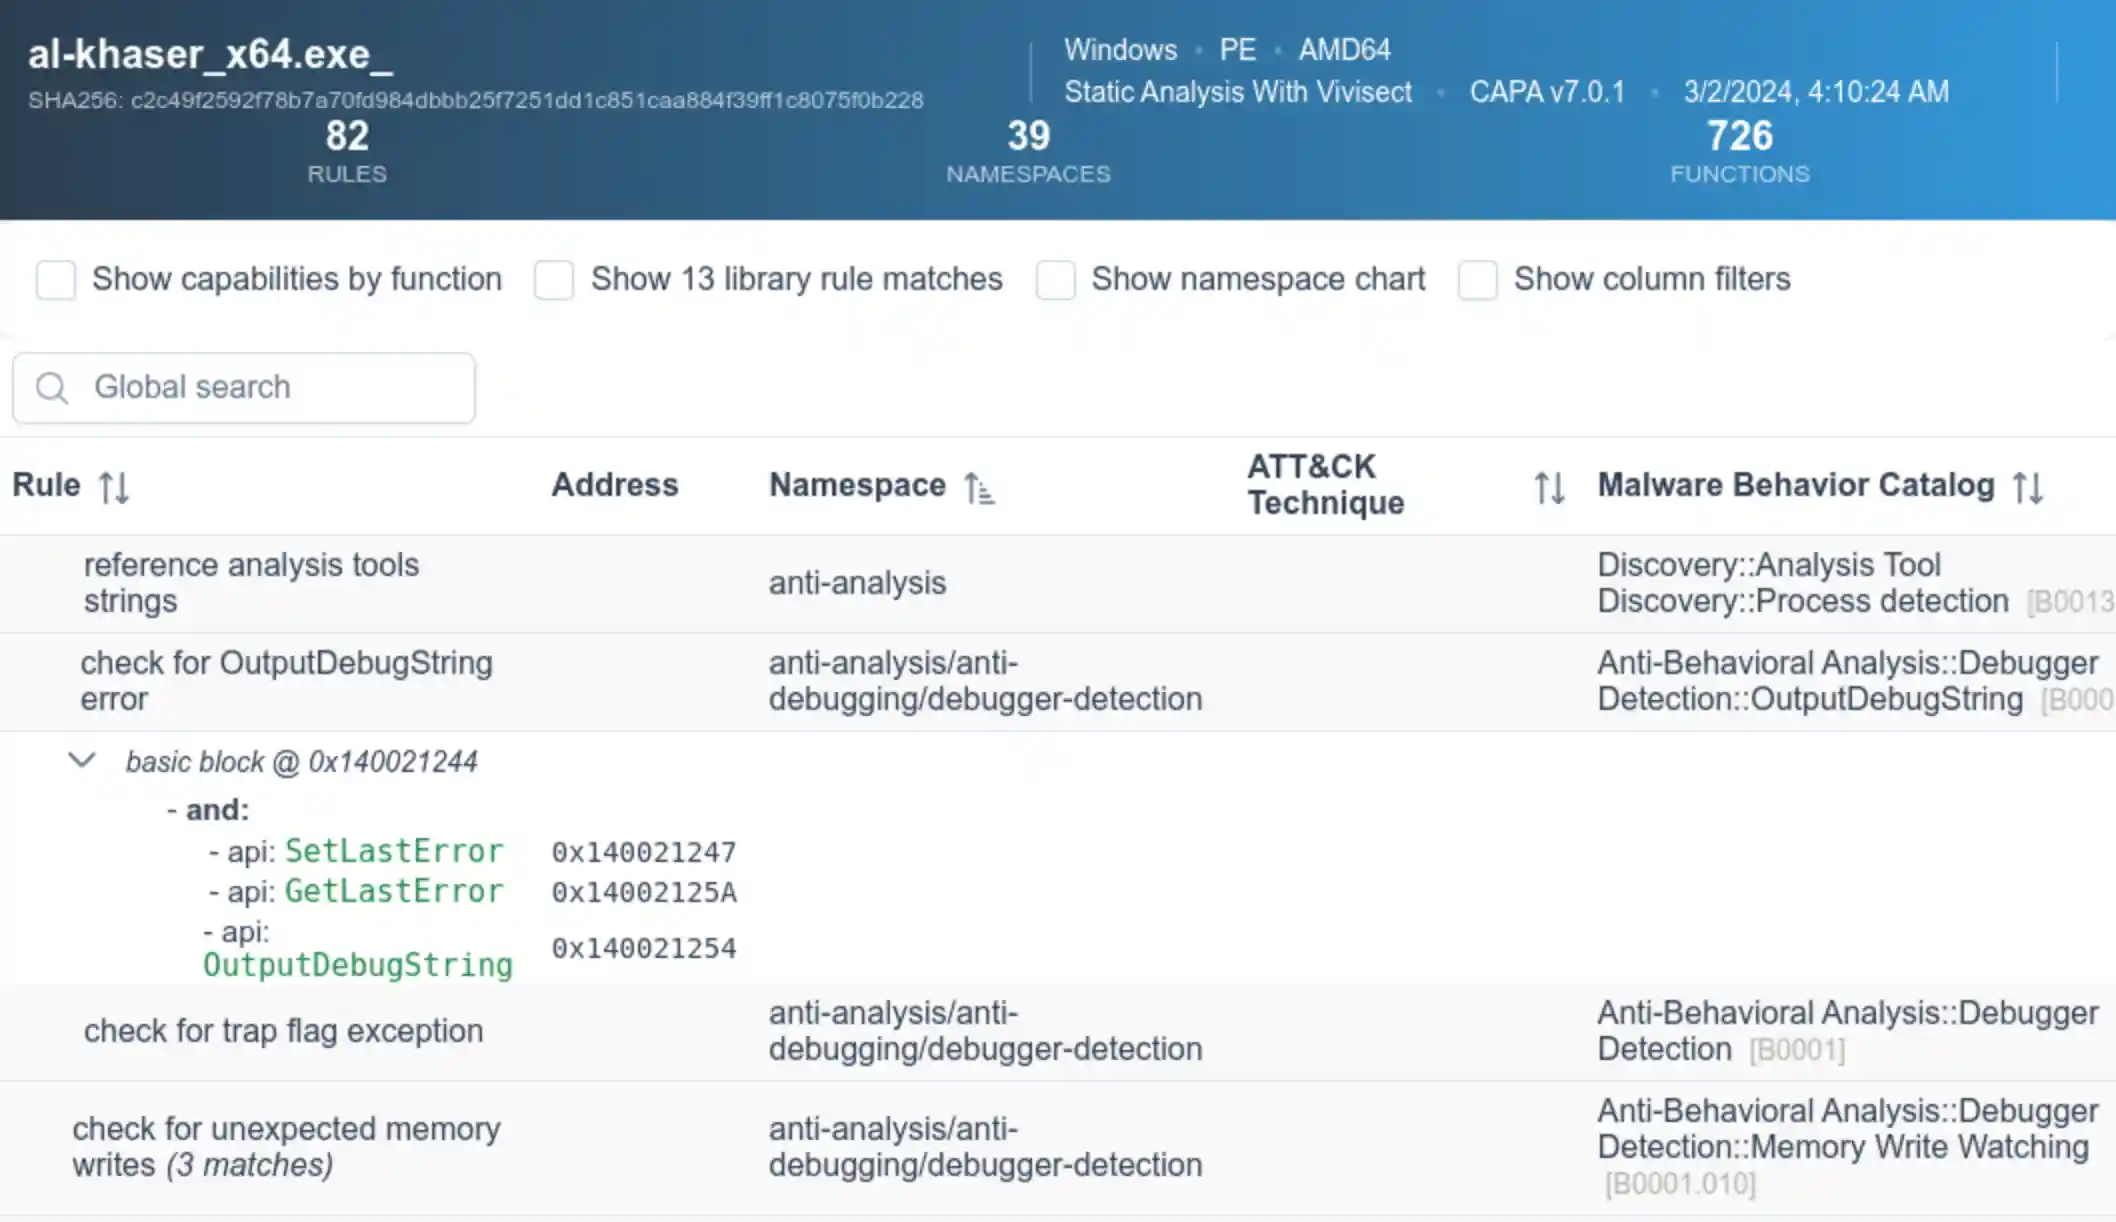2116x1222 pixels.
Task: Click the B0001 behavior catalog identifier
Action: pos(1796,1049)
